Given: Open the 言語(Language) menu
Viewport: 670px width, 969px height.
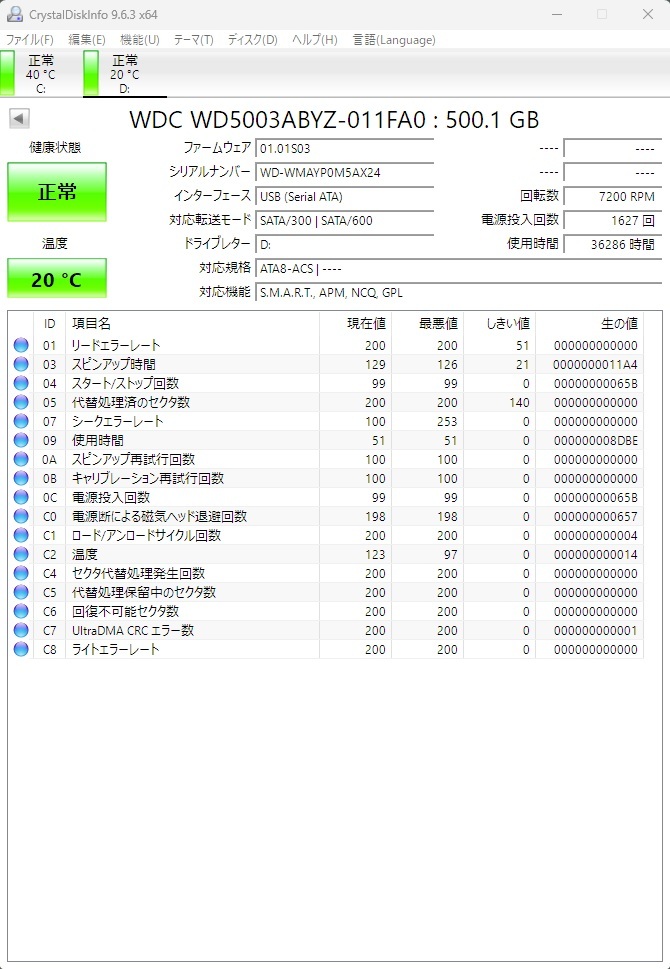Looking at the screenshot, I should 394,40.
